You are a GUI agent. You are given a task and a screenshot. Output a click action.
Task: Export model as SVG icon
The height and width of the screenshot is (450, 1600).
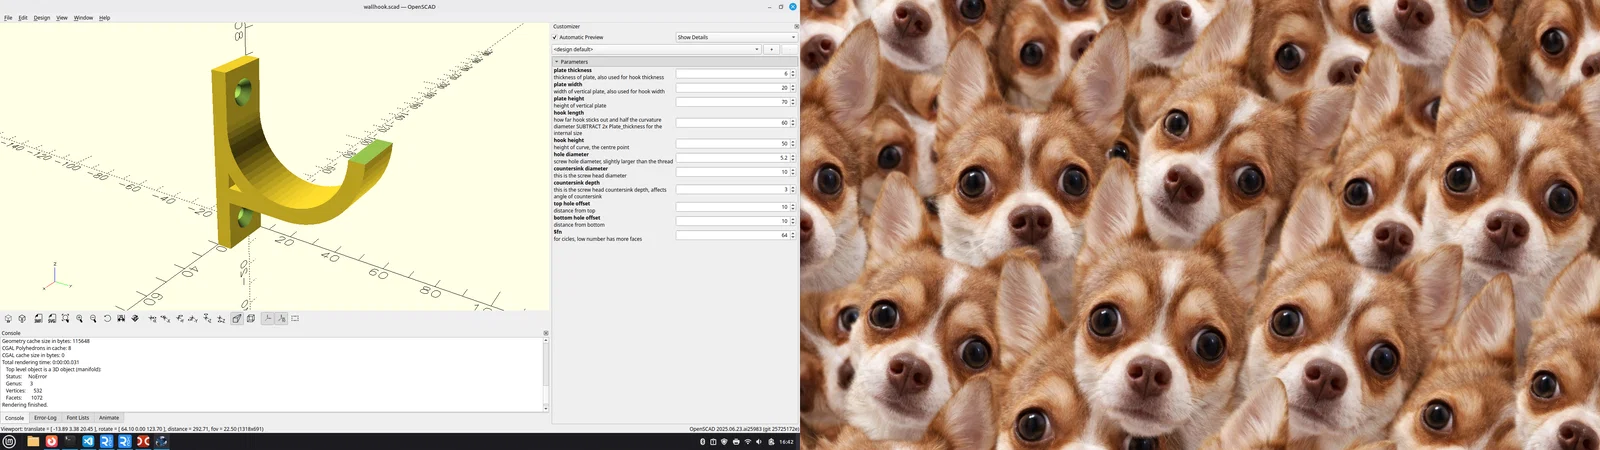[52, 319]
